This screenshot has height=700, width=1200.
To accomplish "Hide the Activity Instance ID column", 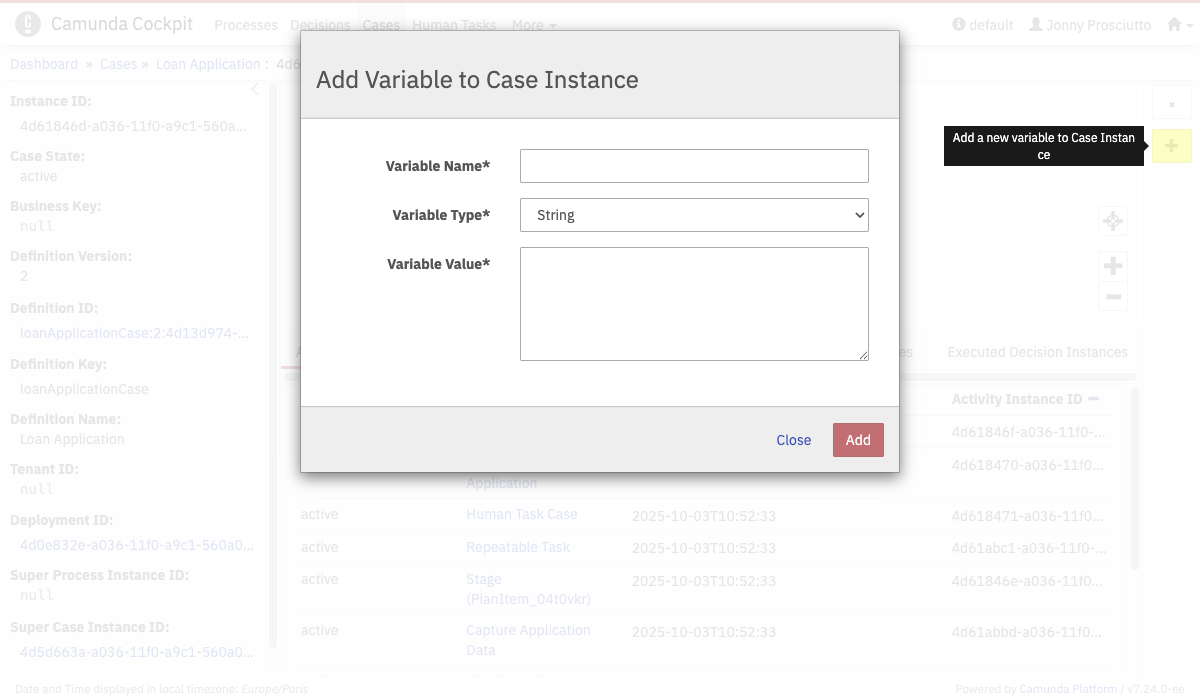I will 1094,399.
